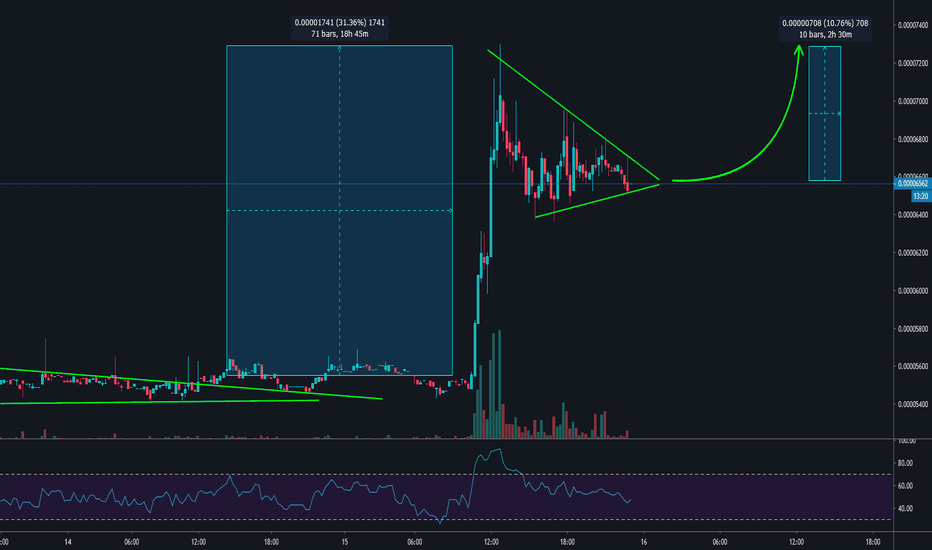The height and width of the screenshot is (550, 932).
Task: Click 18:00 time label after date 14
Action: [272, 542]
